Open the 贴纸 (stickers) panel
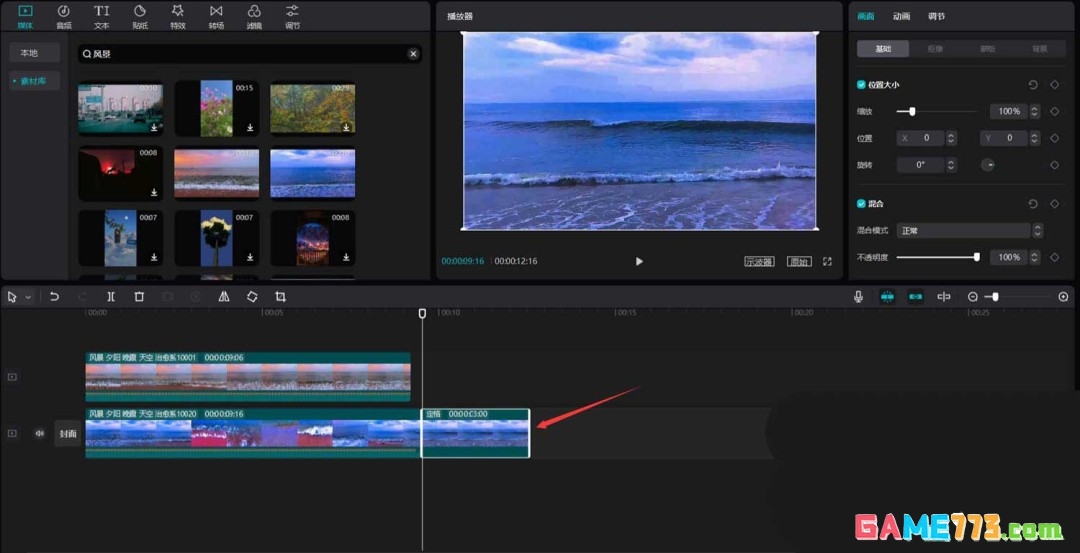Image resolution: width=1080 pixels, height=553 pixels. [140, 16]
